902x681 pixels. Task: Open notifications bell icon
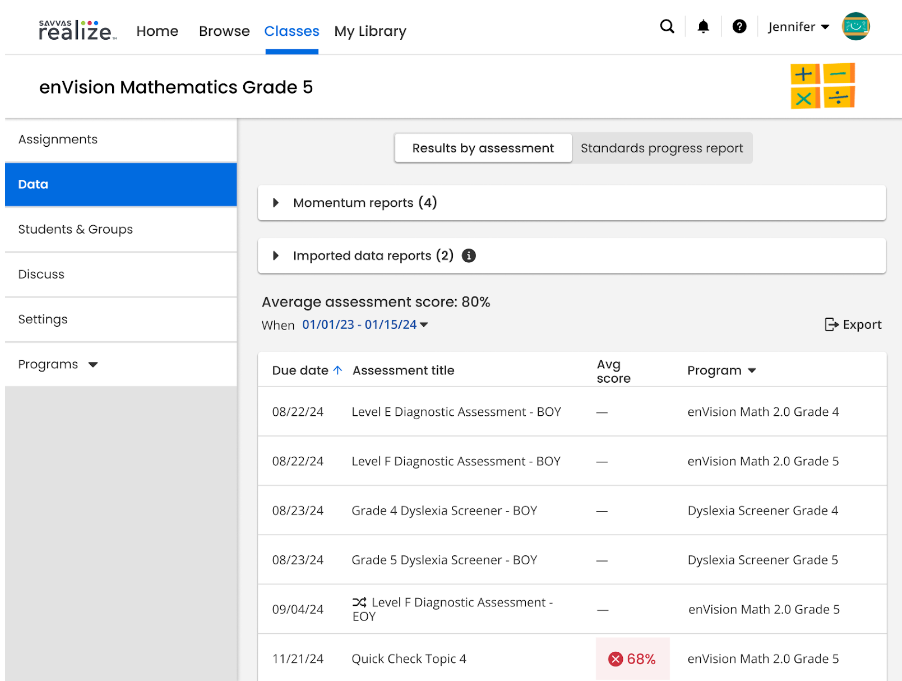click(703, 26)
